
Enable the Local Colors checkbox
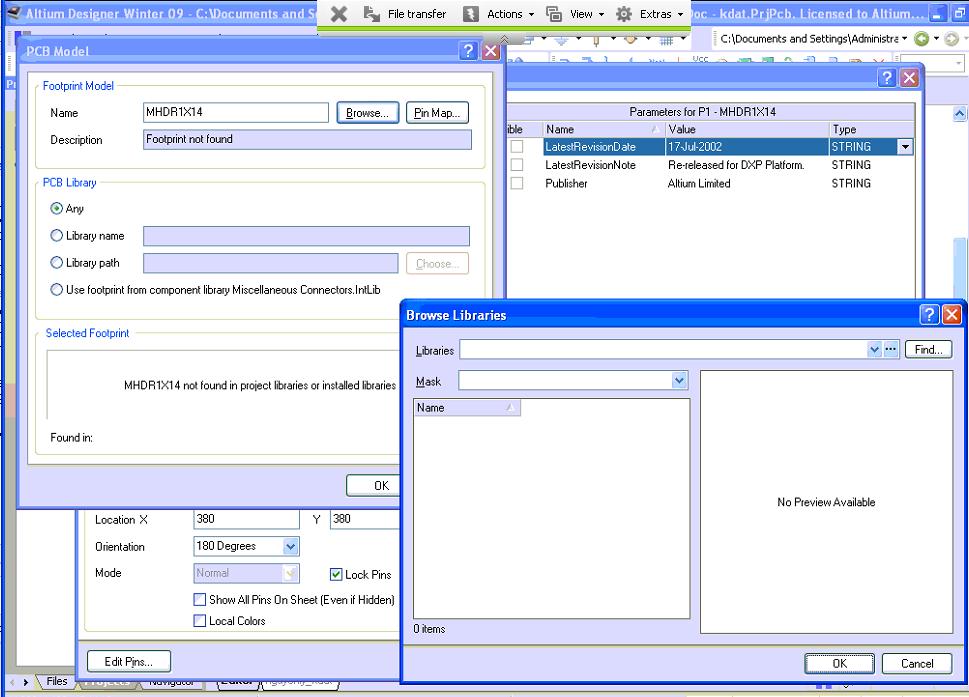(200, 620)
